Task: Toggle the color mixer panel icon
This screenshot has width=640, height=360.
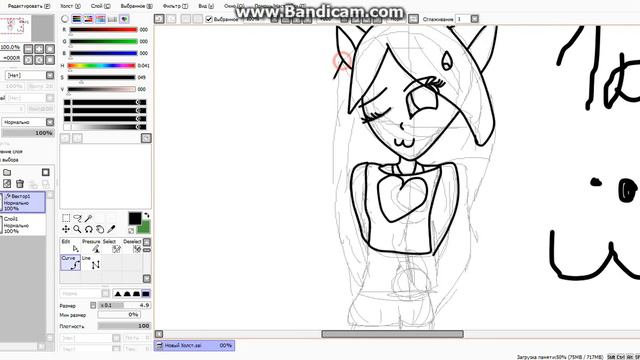Action: [100, 19]
